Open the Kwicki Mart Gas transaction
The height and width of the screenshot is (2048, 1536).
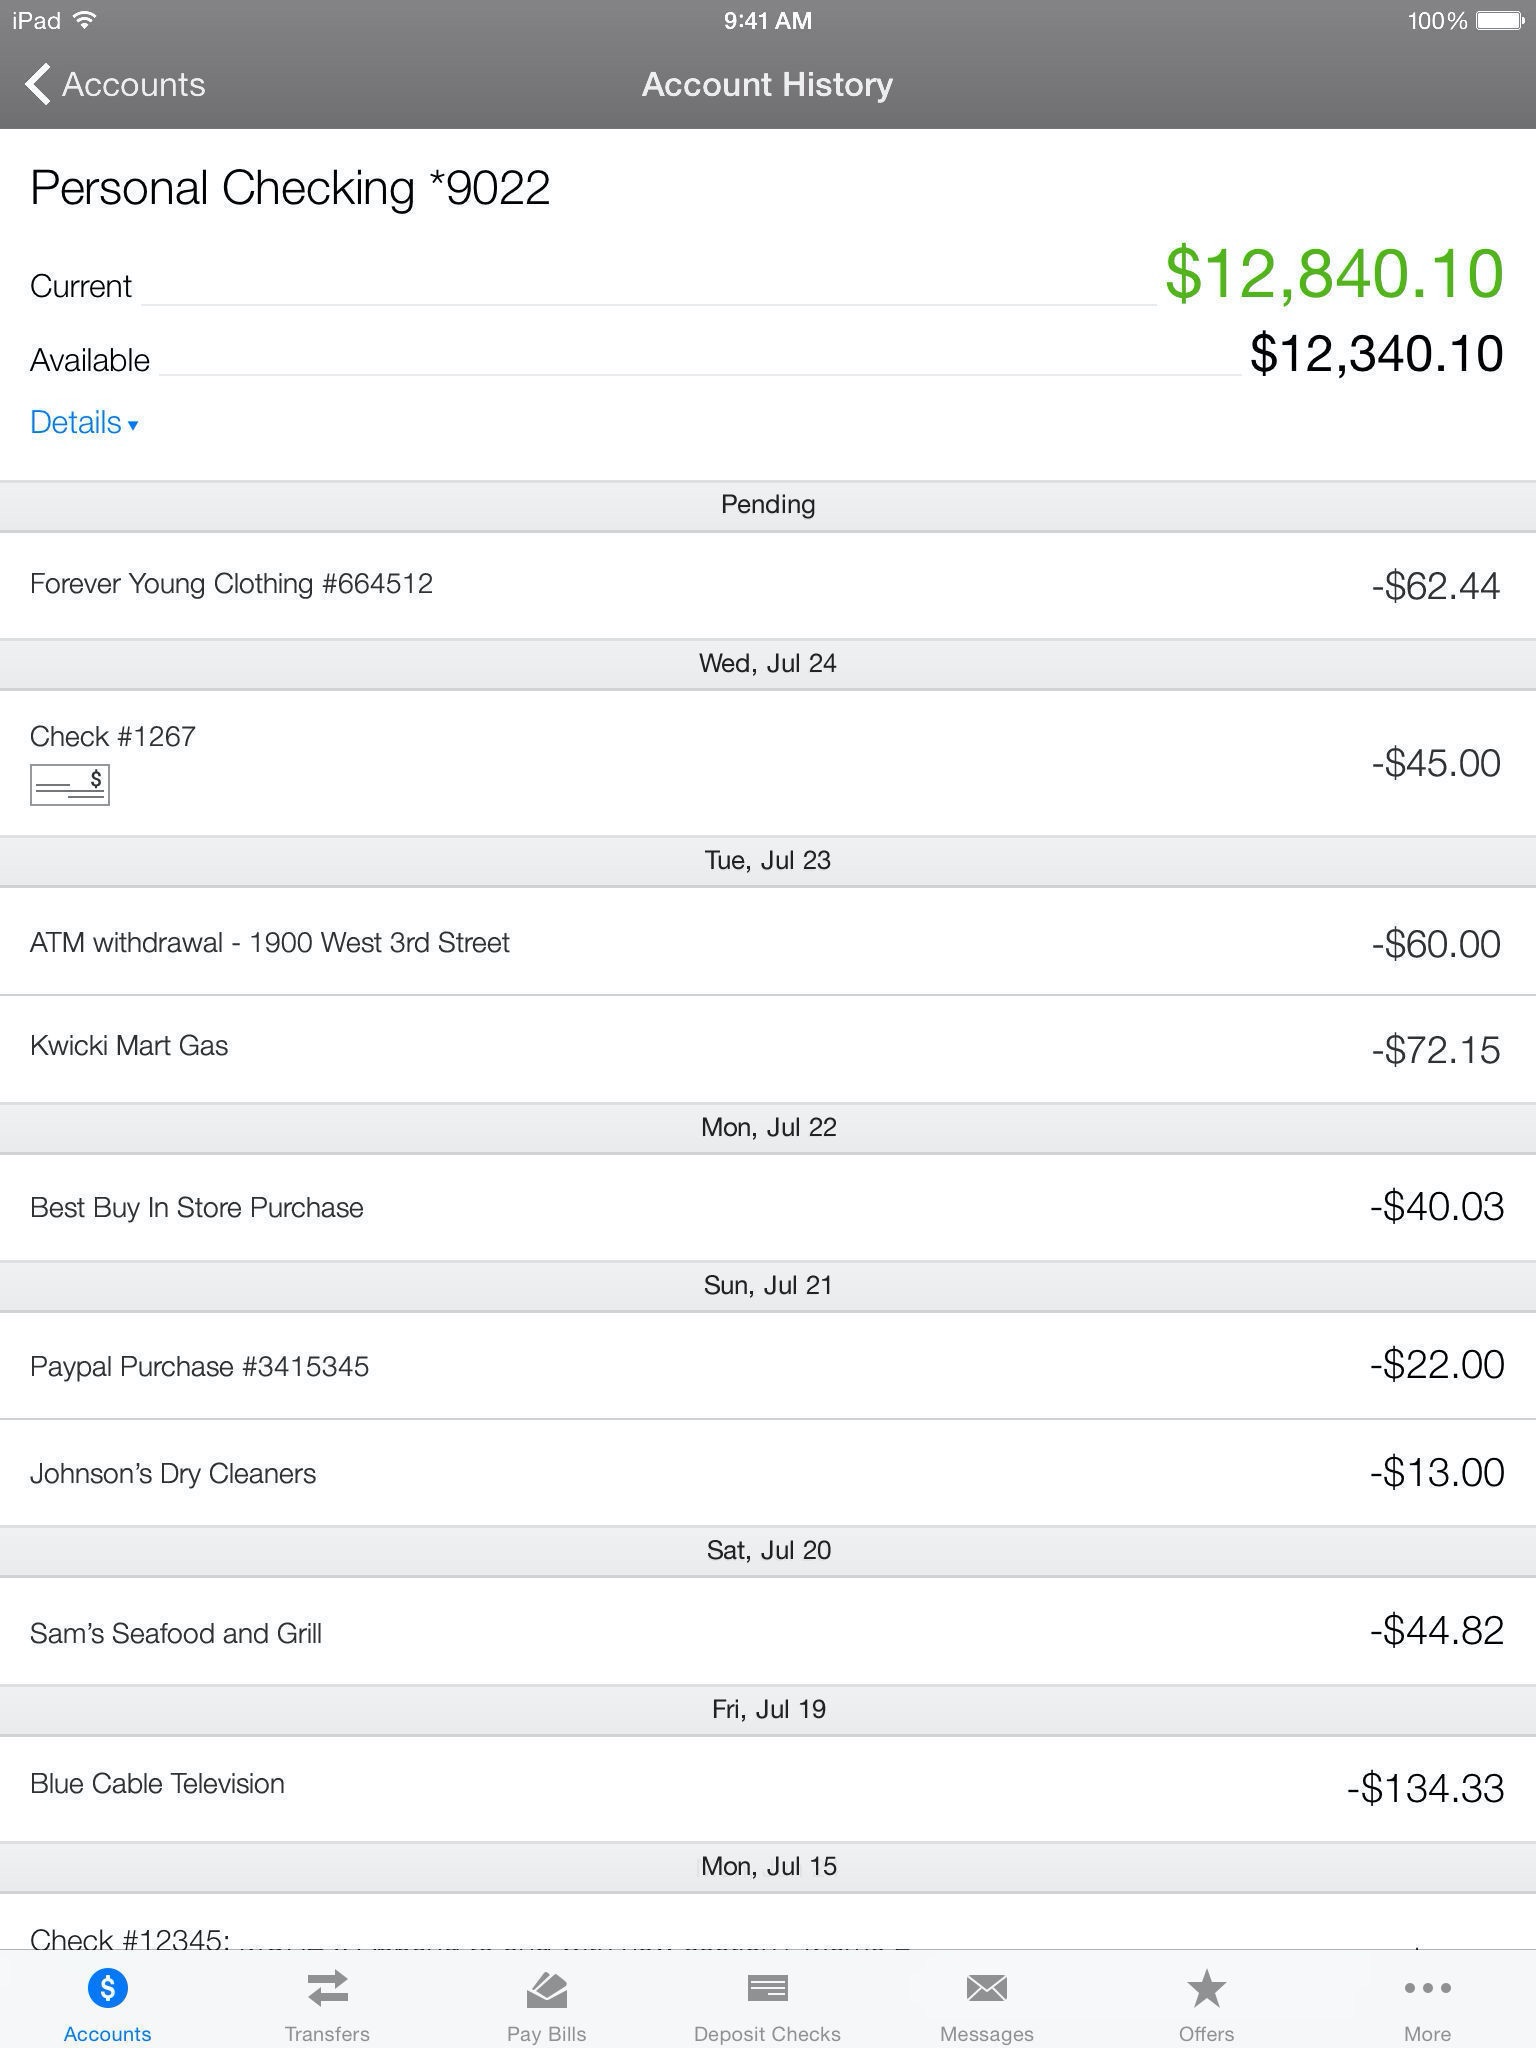click(x=767, y=1048)
